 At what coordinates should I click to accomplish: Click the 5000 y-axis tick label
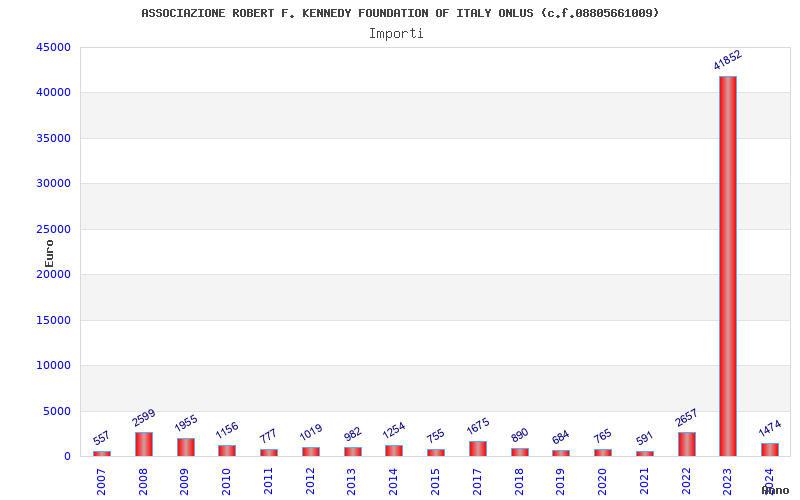57,411
